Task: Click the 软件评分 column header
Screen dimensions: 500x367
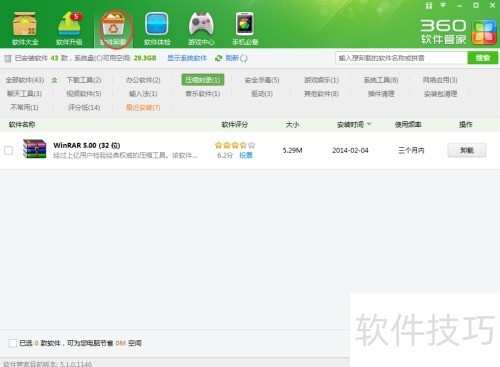Action: coord(235,124)
